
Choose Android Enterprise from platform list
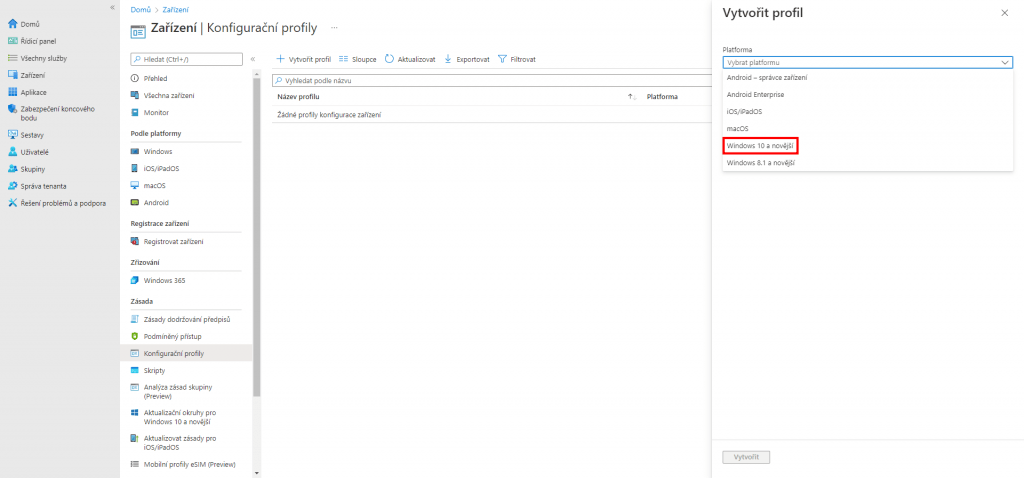tap(755, 94)
